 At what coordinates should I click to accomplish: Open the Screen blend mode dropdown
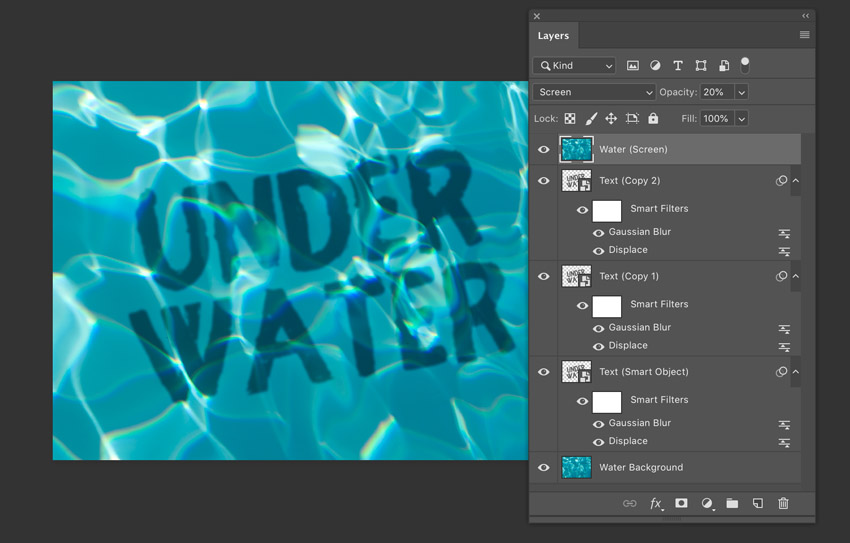(594, 92)
